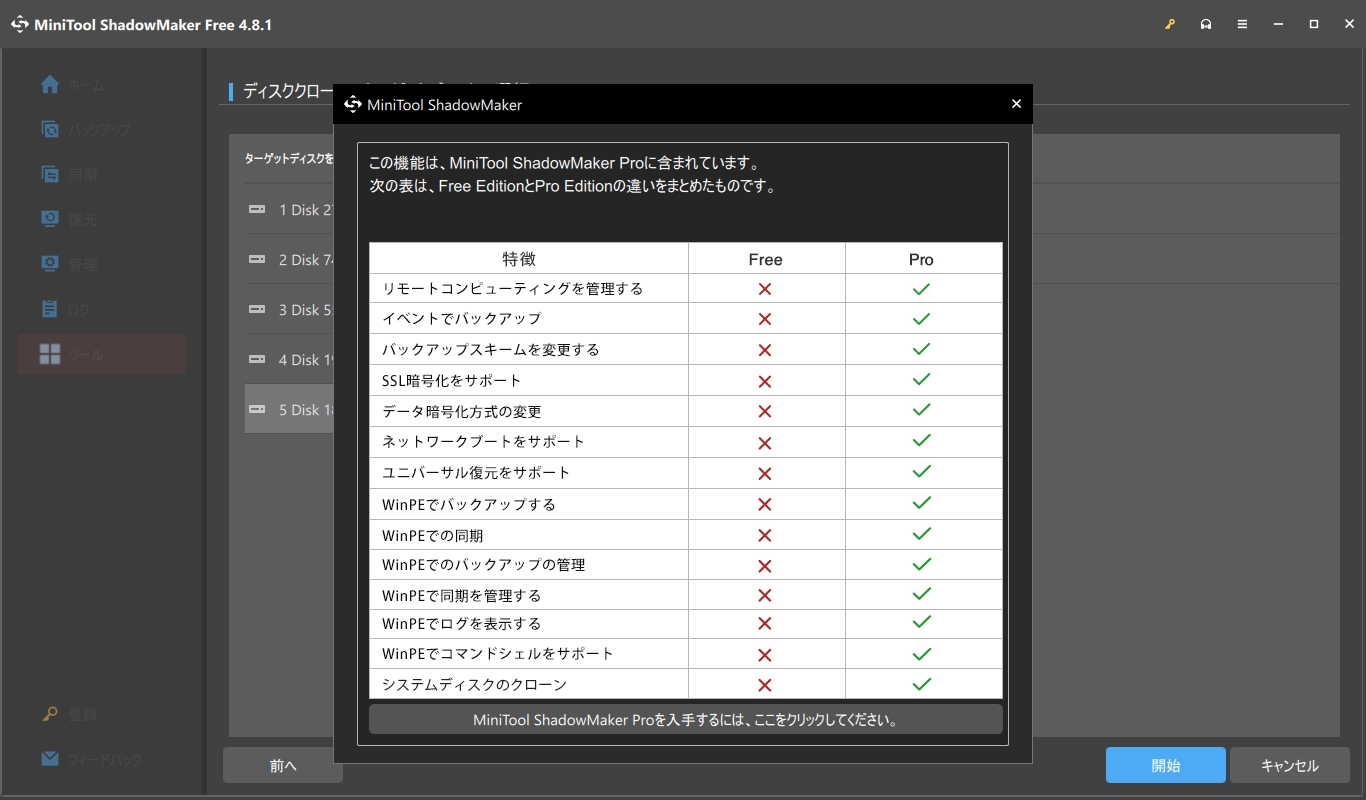Click the Free X mark for SSL暗号化をサポート
The height and width of the screenshot is (800, 1366).
[765, 381]
